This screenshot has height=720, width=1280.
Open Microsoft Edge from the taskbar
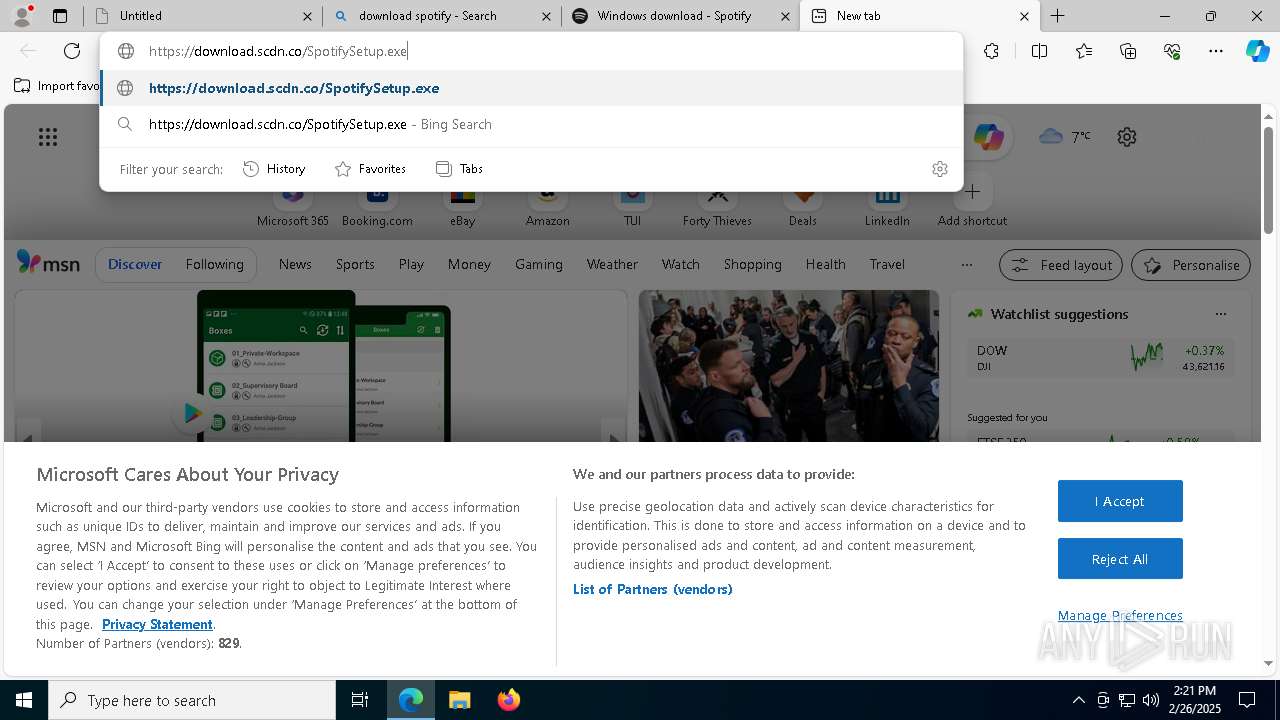pos(411,700)
